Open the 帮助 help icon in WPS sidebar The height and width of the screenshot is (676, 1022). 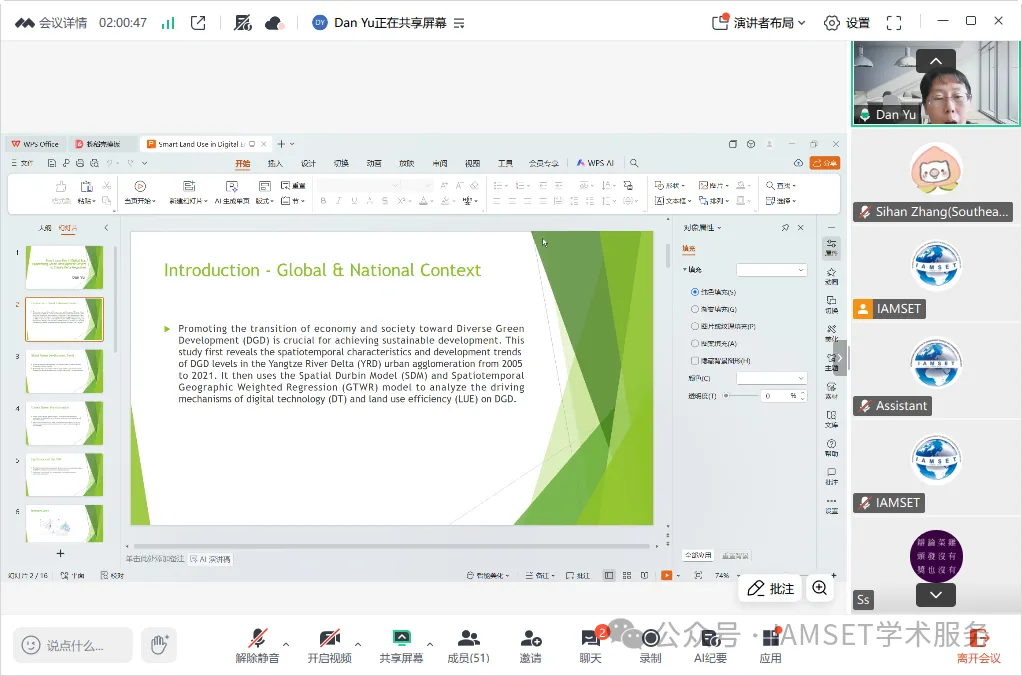[832, 447]
